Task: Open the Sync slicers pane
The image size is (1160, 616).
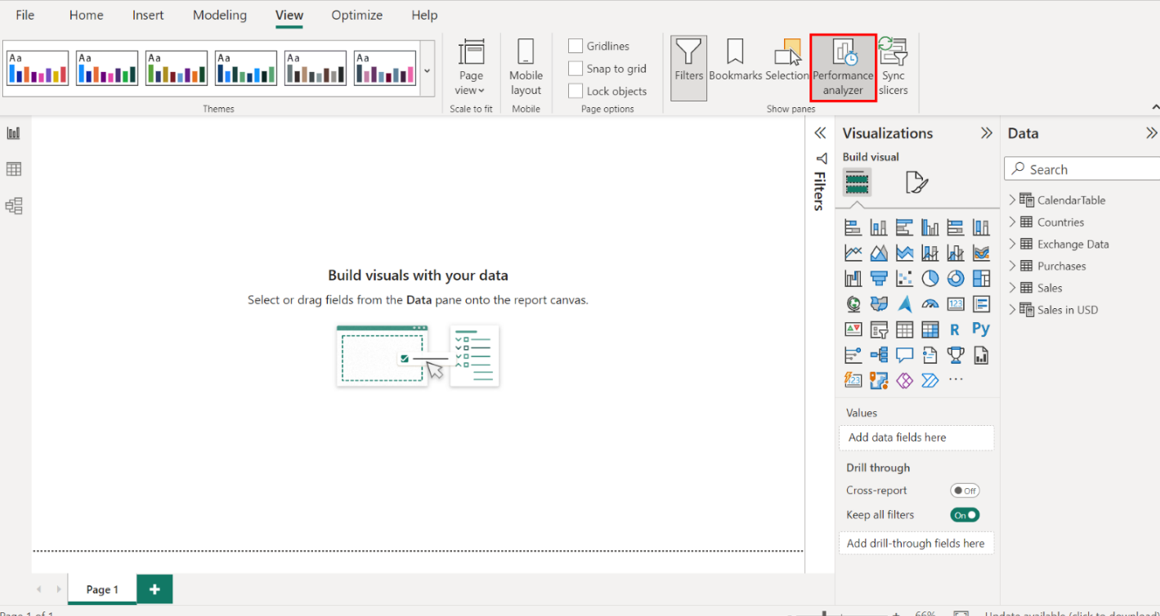Action: (893, 67)
